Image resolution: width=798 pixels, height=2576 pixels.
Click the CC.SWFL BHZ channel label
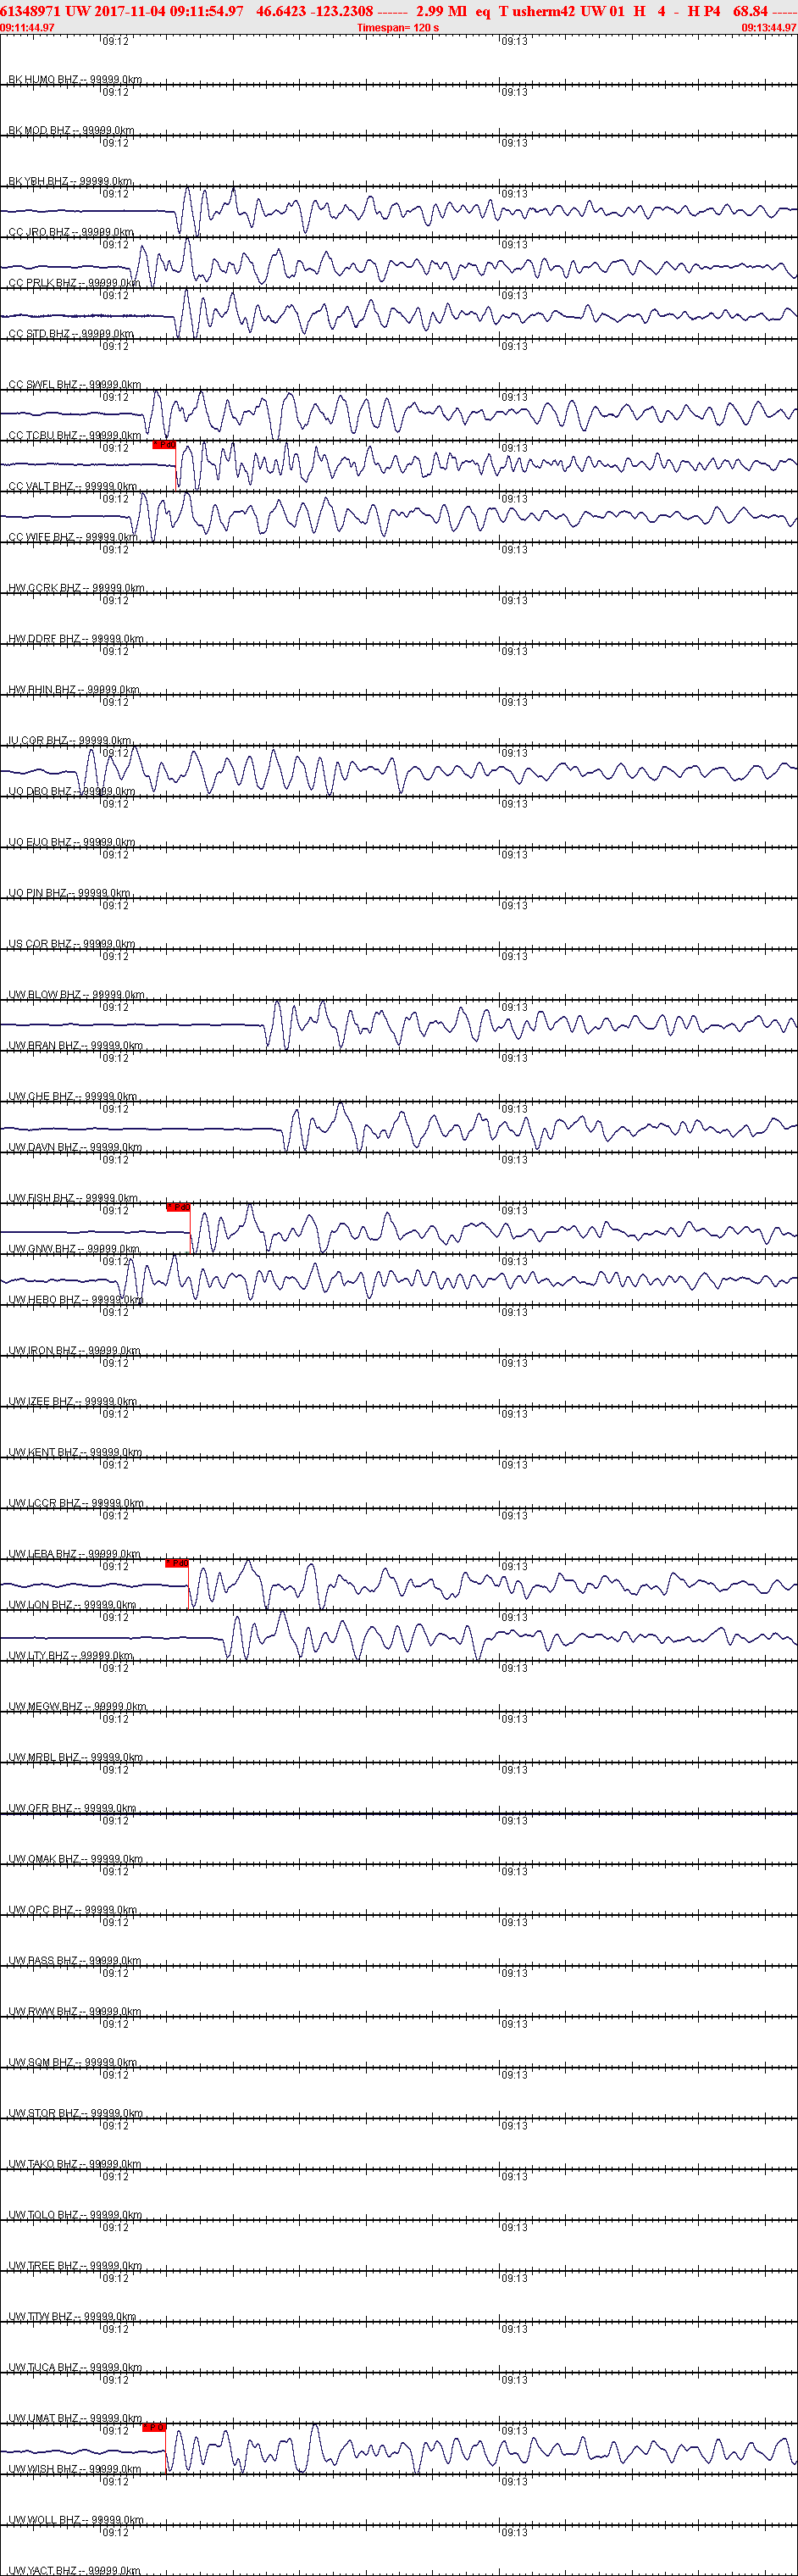pos(75,384)
